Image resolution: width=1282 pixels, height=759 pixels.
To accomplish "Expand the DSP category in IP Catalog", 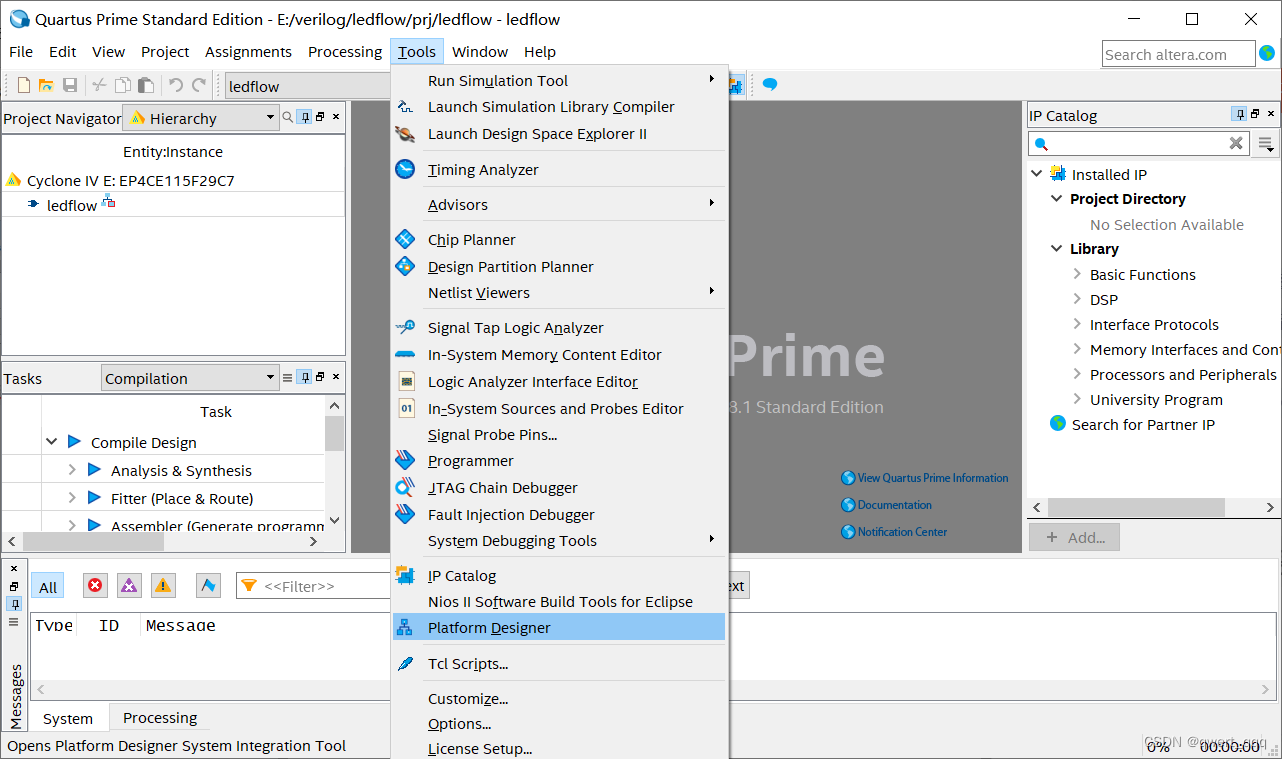I will coord(1077,299).
